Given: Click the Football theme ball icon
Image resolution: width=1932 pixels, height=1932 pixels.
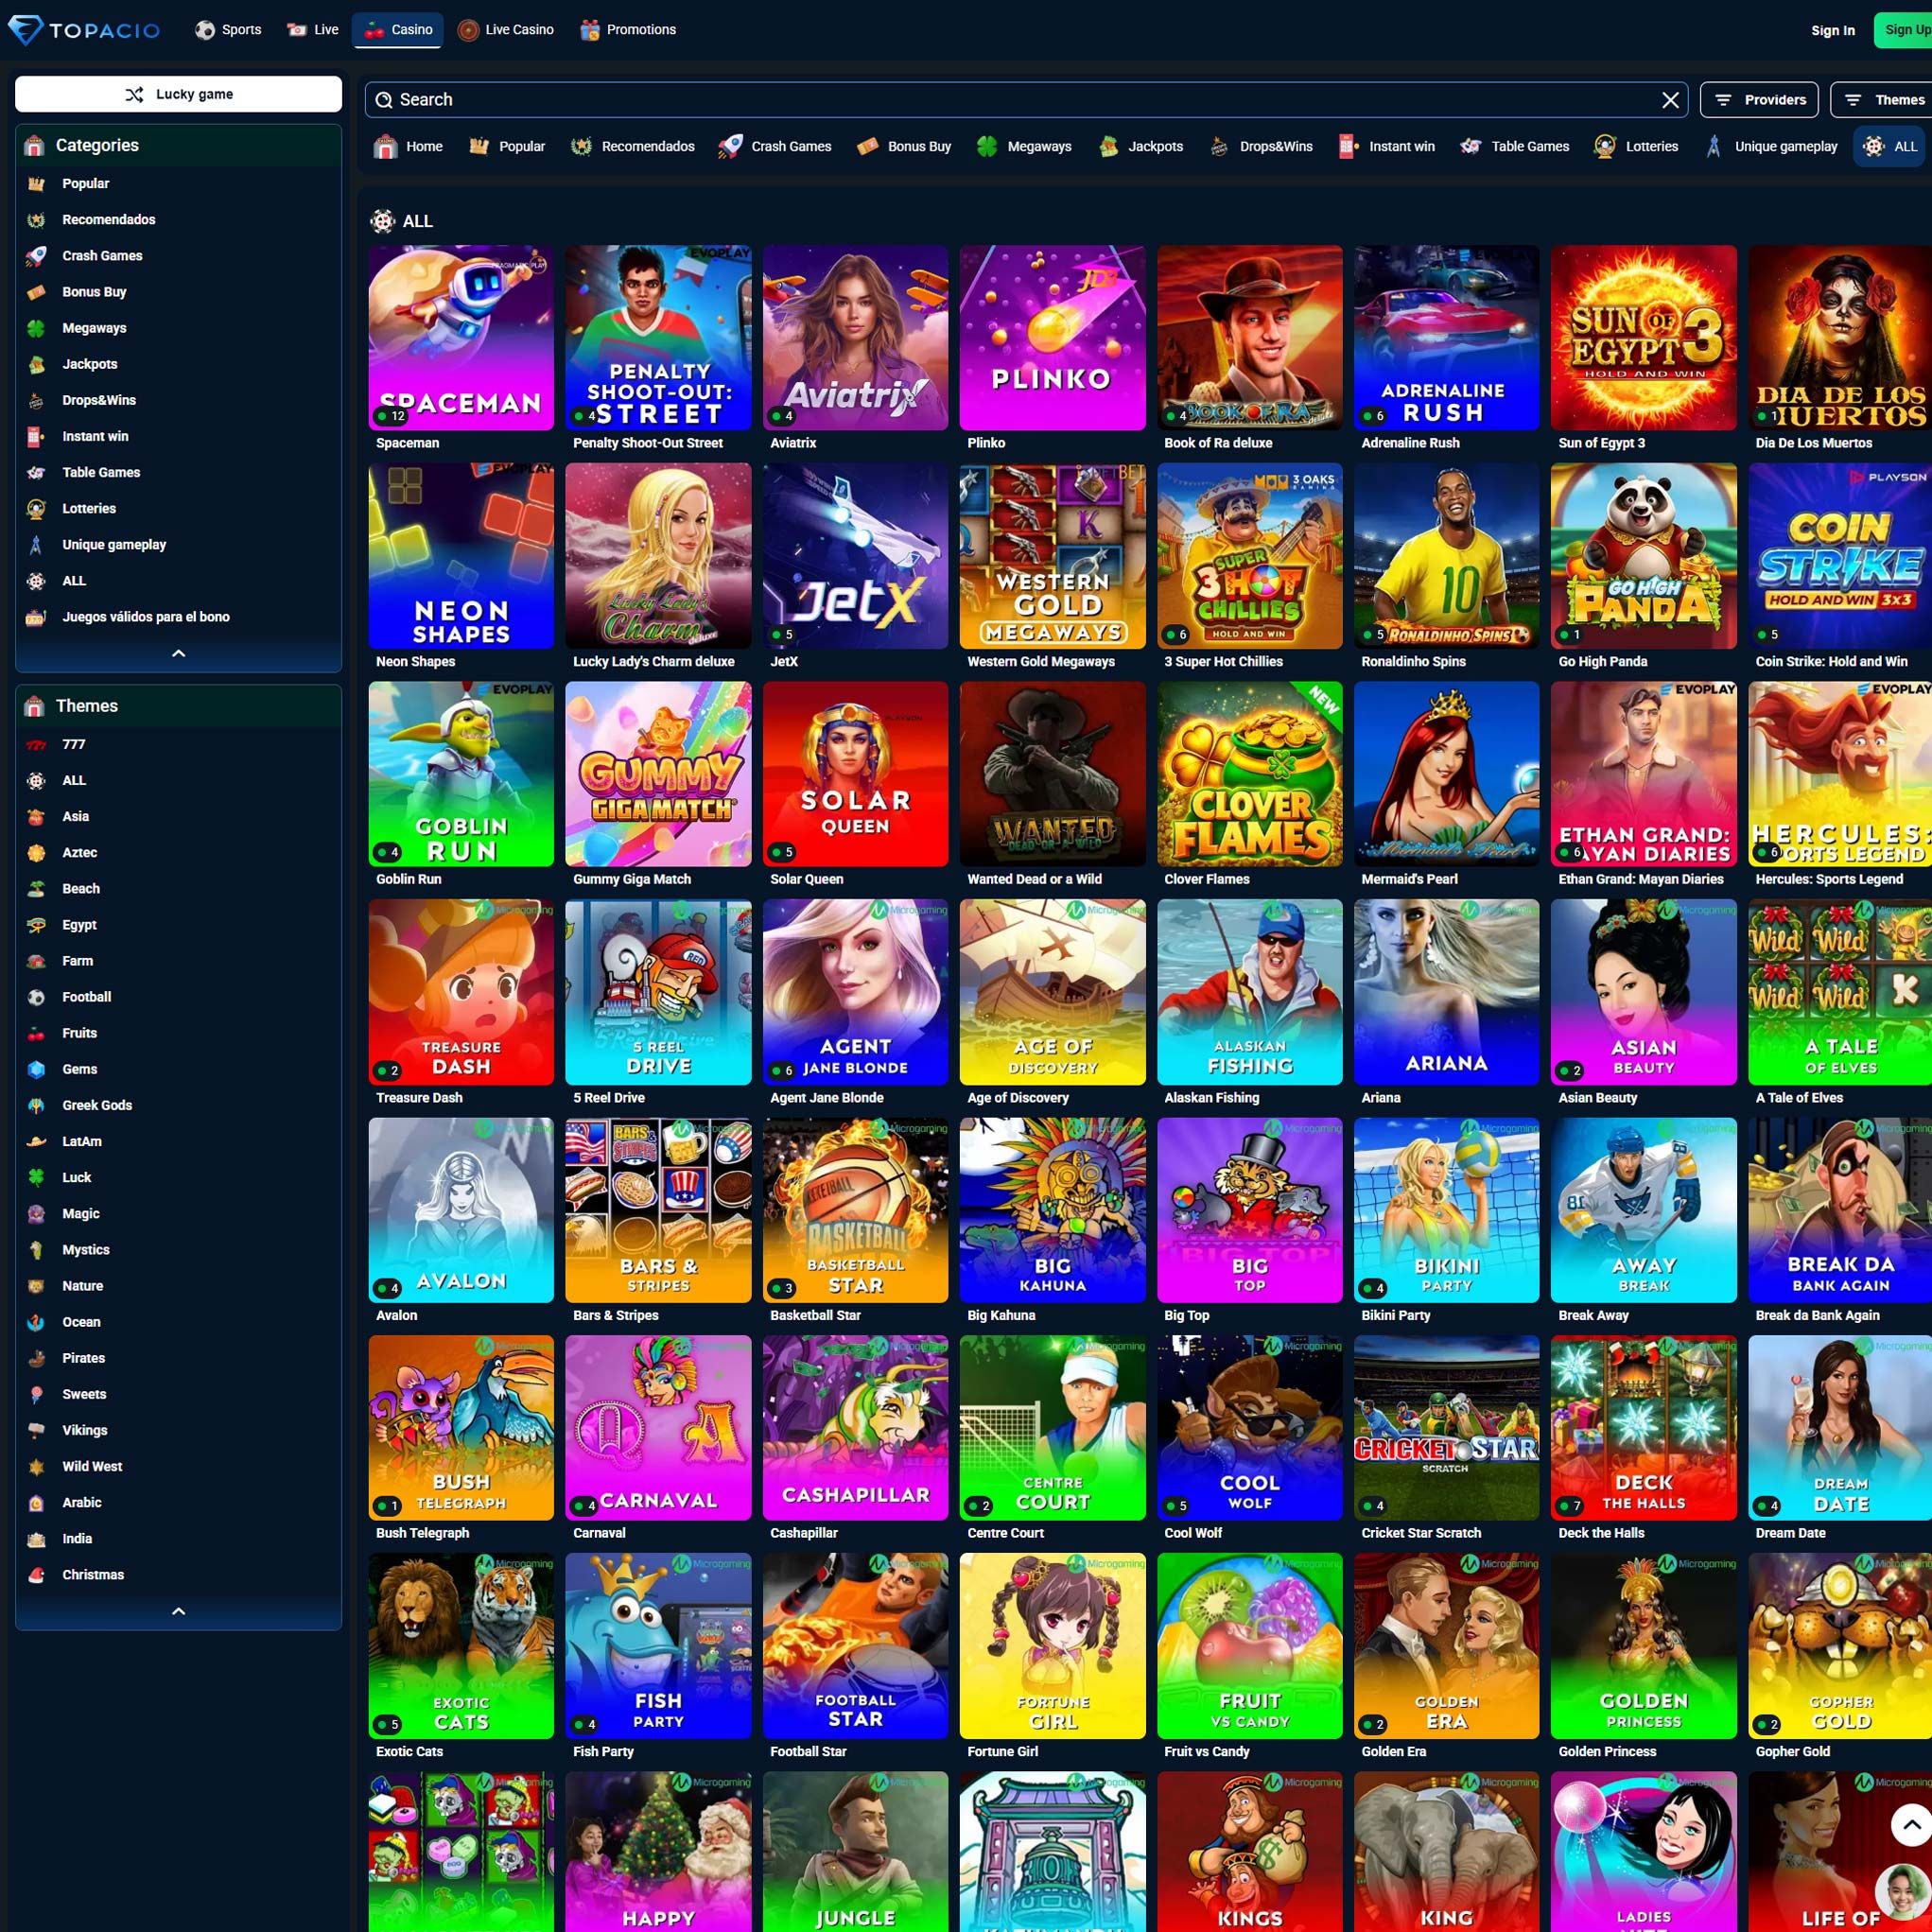Looking at the screenshot, I should pyautogui.click(x=36, y=997).
